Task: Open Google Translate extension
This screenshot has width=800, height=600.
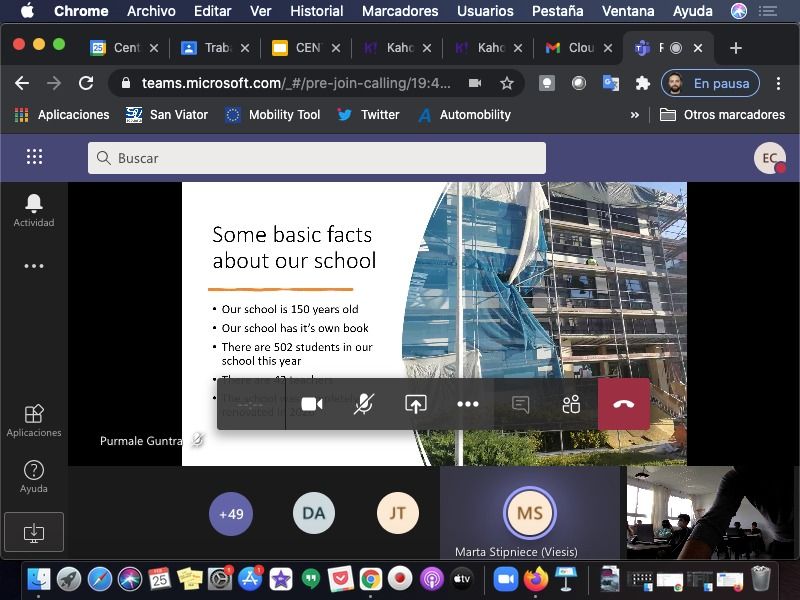Action: point(611,83)
